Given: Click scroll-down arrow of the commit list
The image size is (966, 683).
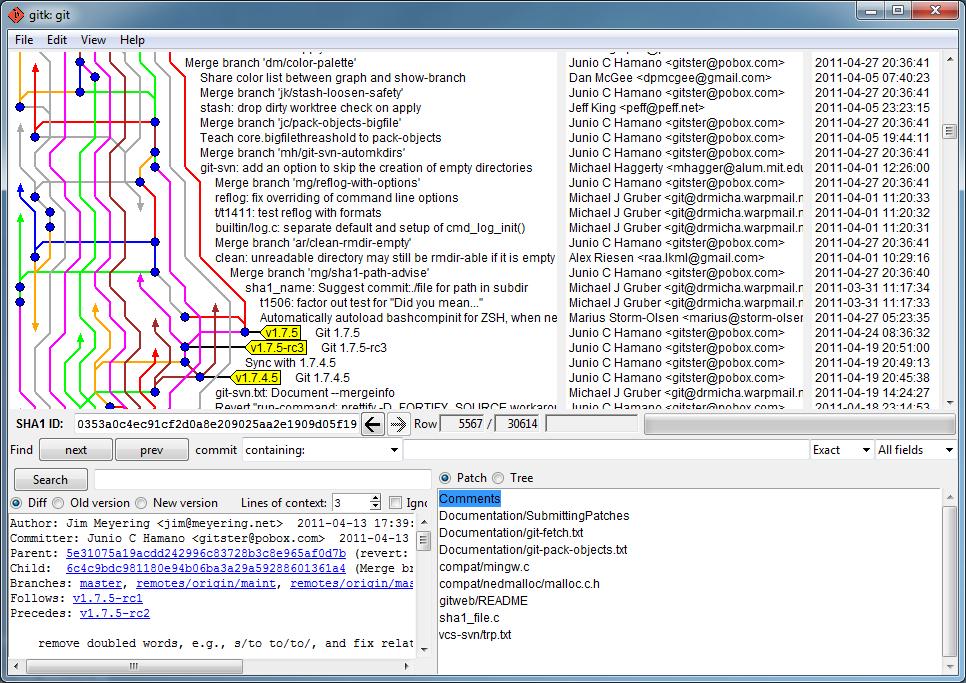Looking at the screenshot, I should tap(949, 403).
